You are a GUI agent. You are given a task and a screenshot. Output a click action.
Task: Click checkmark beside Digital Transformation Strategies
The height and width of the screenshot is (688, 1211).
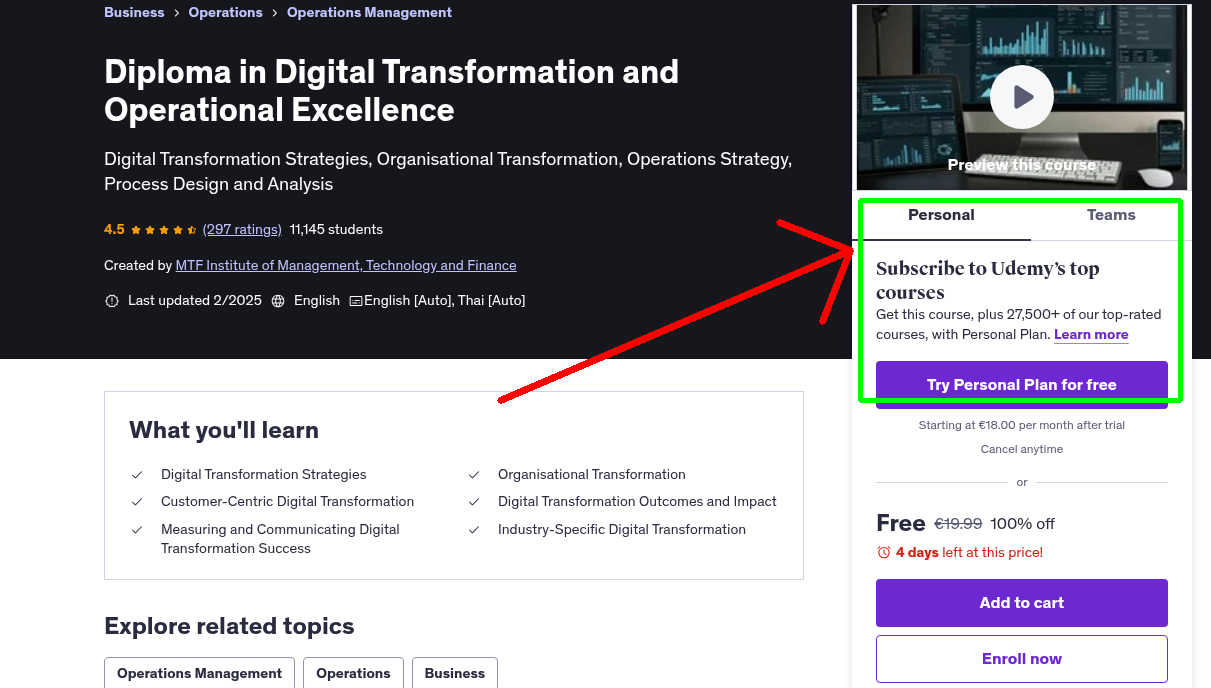tap(137, 475)
